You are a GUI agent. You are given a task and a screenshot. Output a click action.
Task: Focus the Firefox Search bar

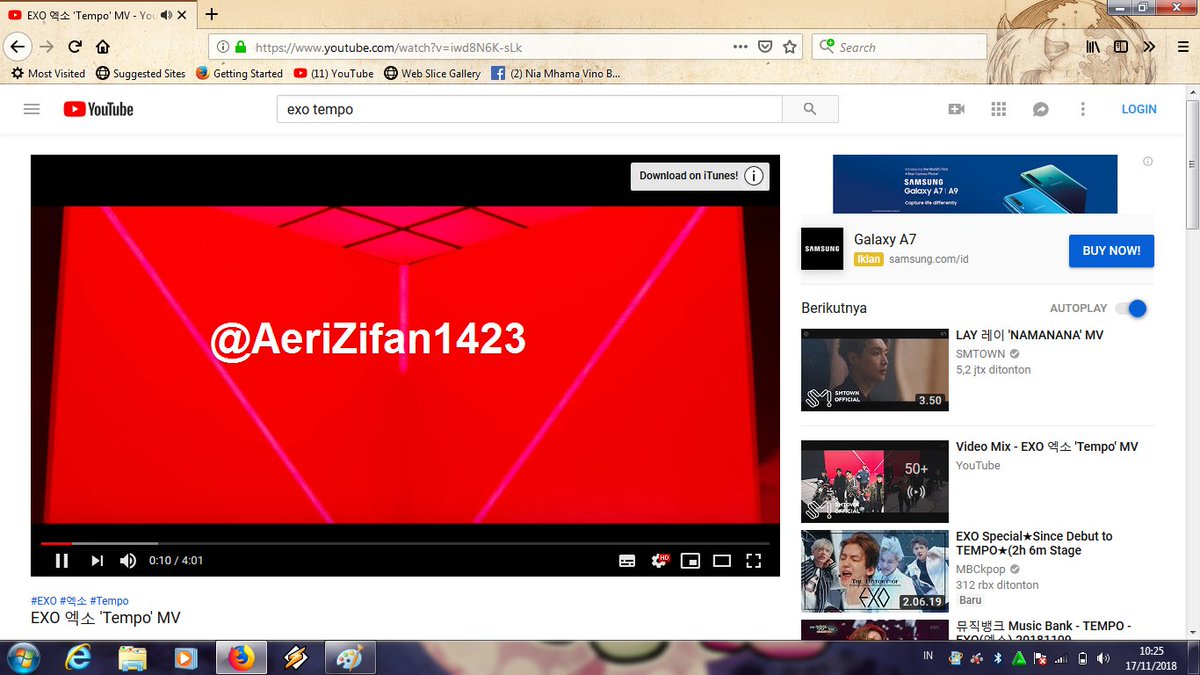point(899,47)
